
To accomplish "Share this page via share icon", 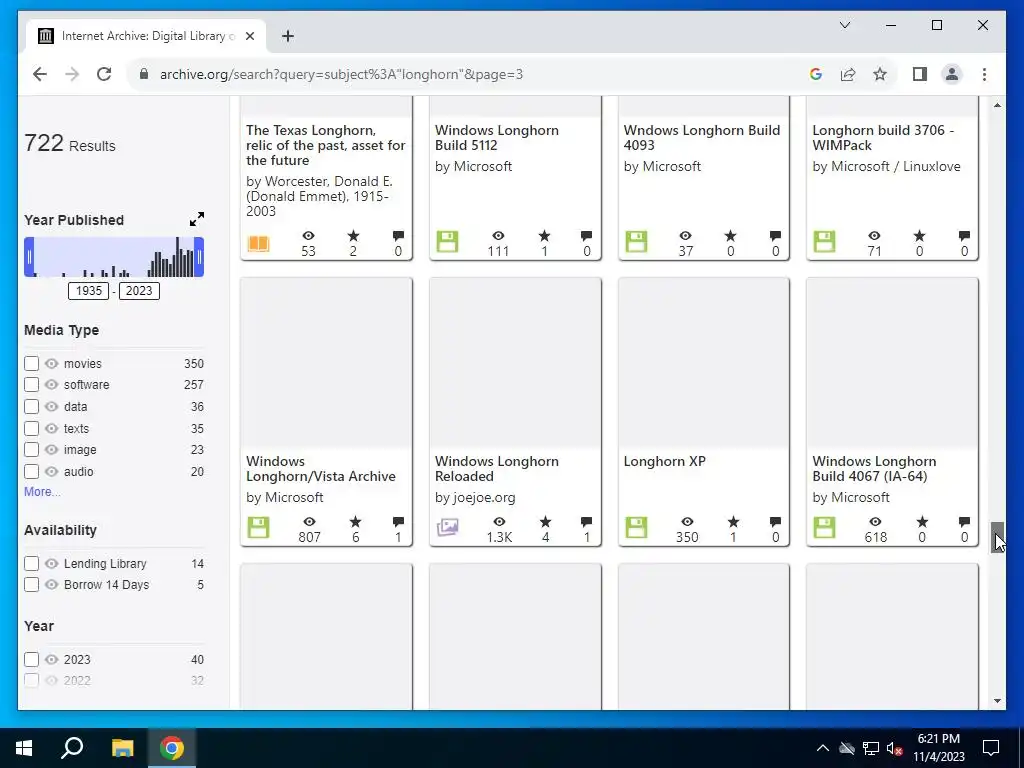I will point(848,74).
